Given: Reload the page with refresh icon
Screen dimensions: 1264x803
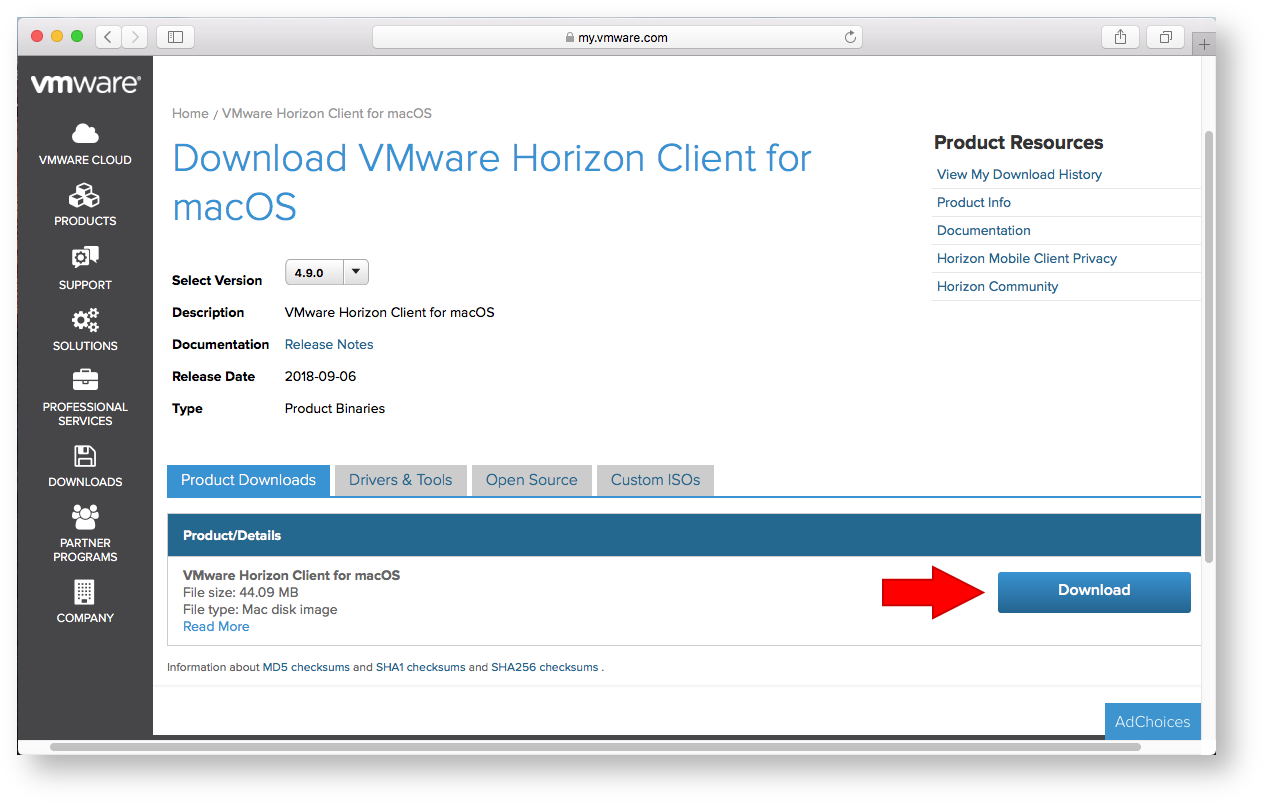Looking at the screenshot, I should [851, 37].
